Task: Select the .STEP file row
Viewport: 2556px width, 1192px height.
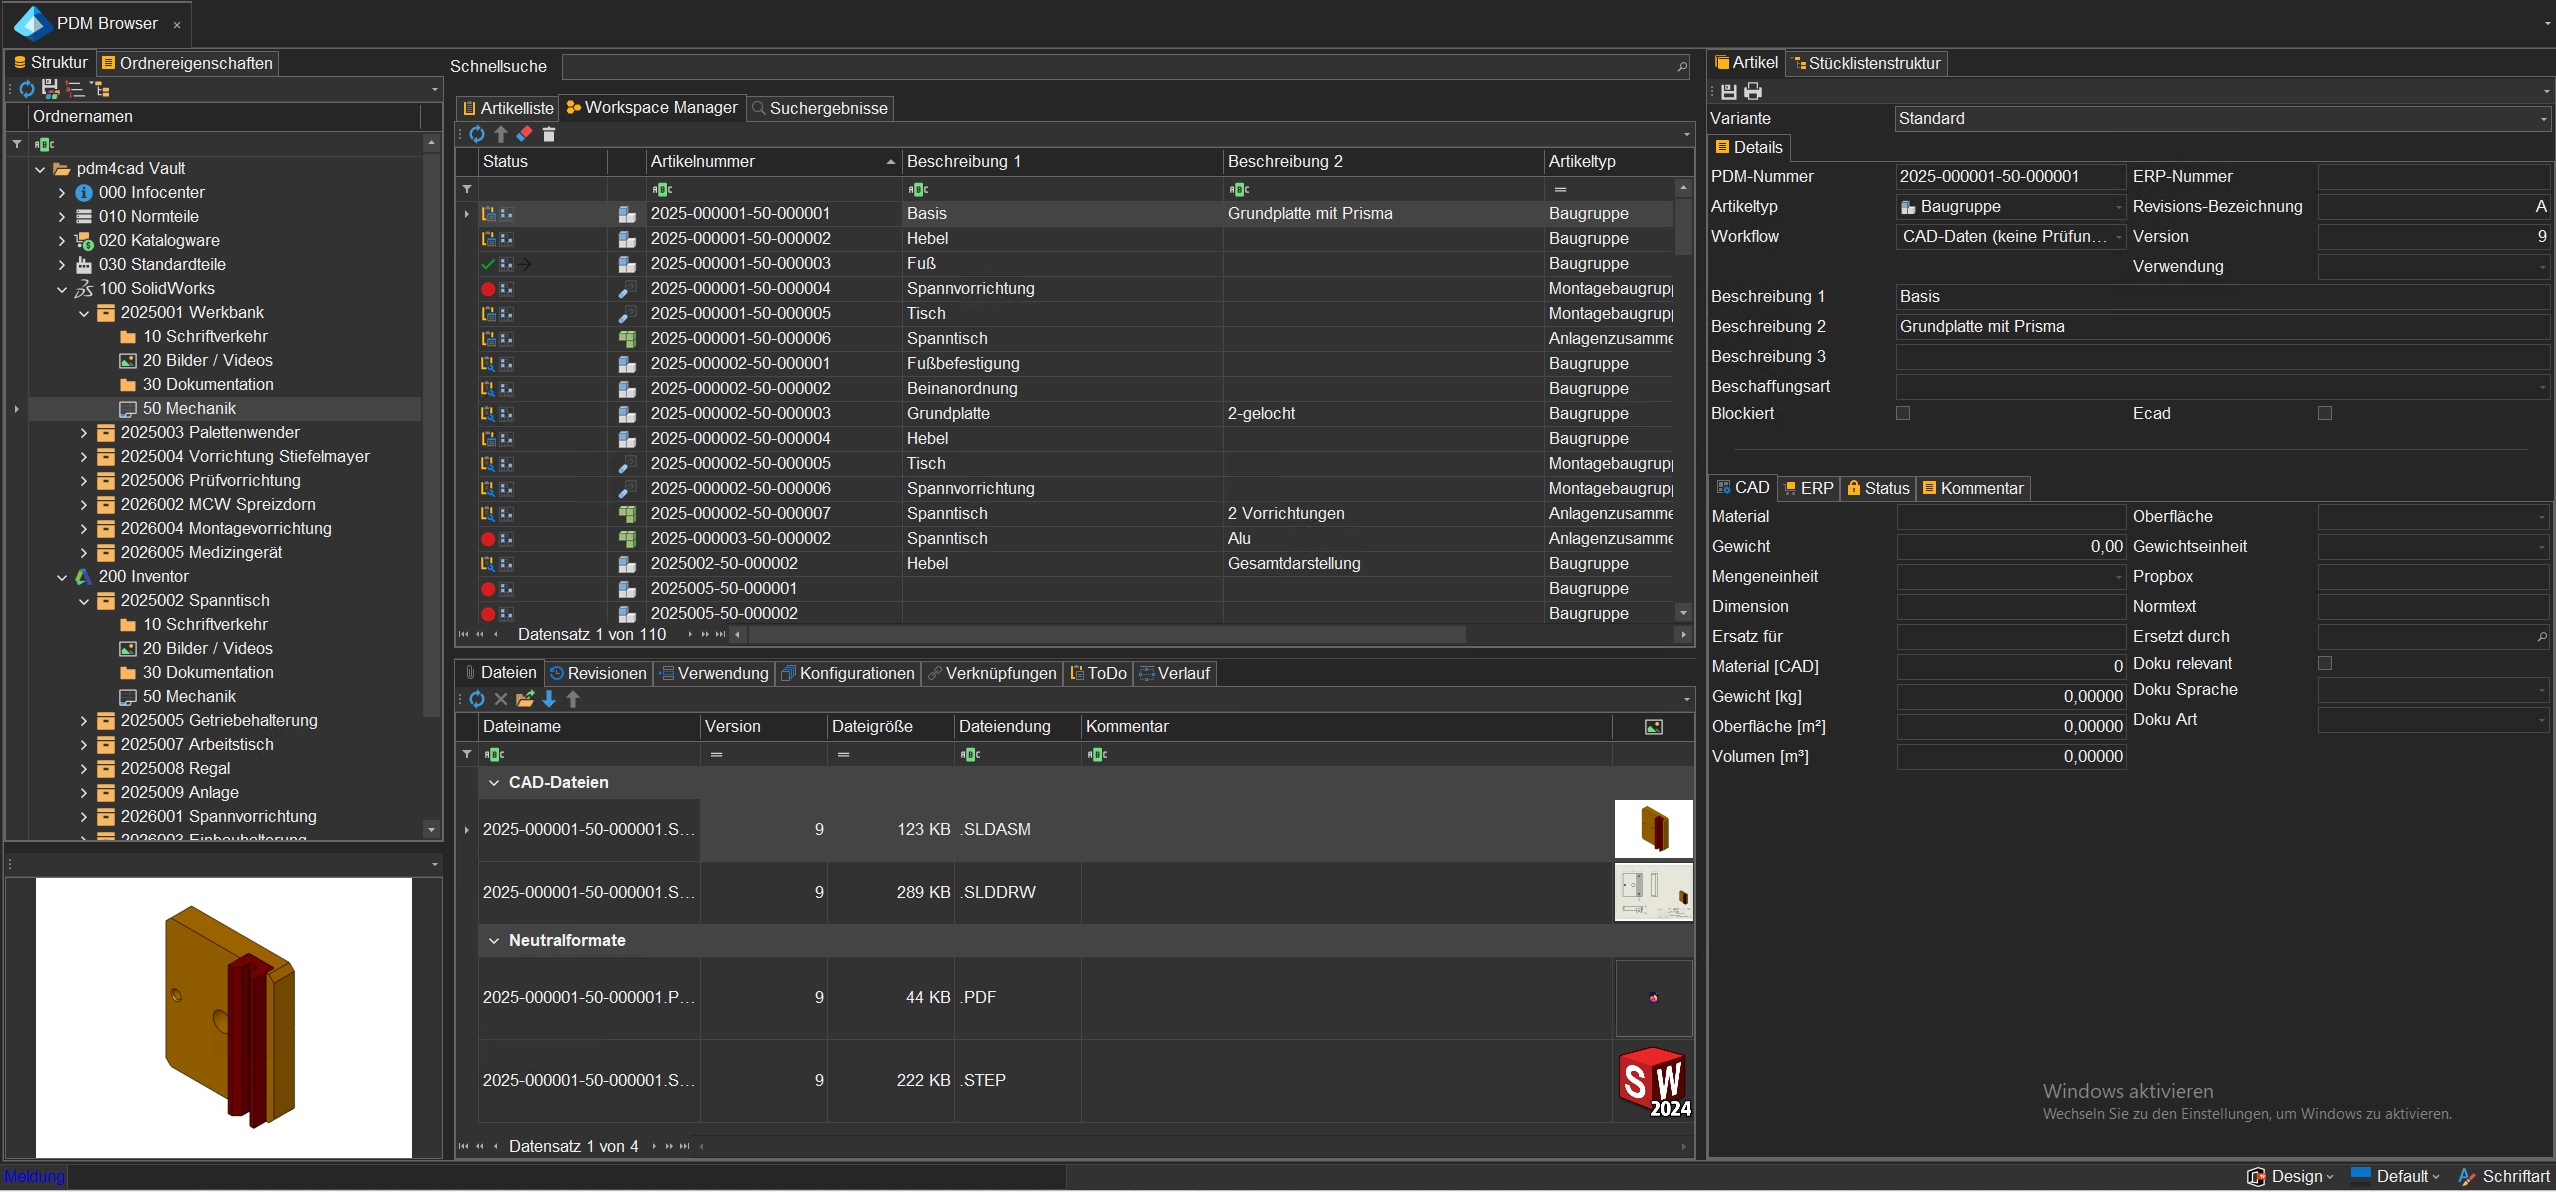Action: pyautogui.click(x=1085, y=1081)
